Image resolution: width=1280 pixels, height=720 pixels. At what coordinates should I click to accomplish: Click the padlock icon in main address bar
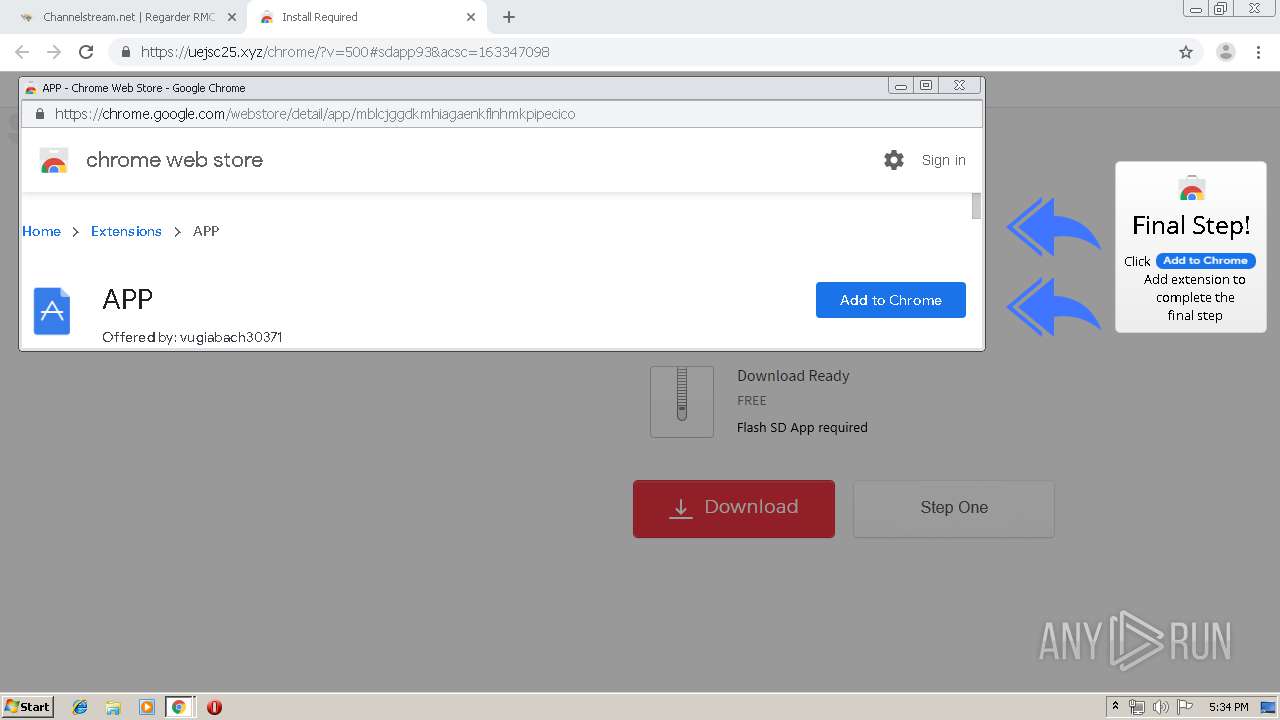click(x=125, y=52)
